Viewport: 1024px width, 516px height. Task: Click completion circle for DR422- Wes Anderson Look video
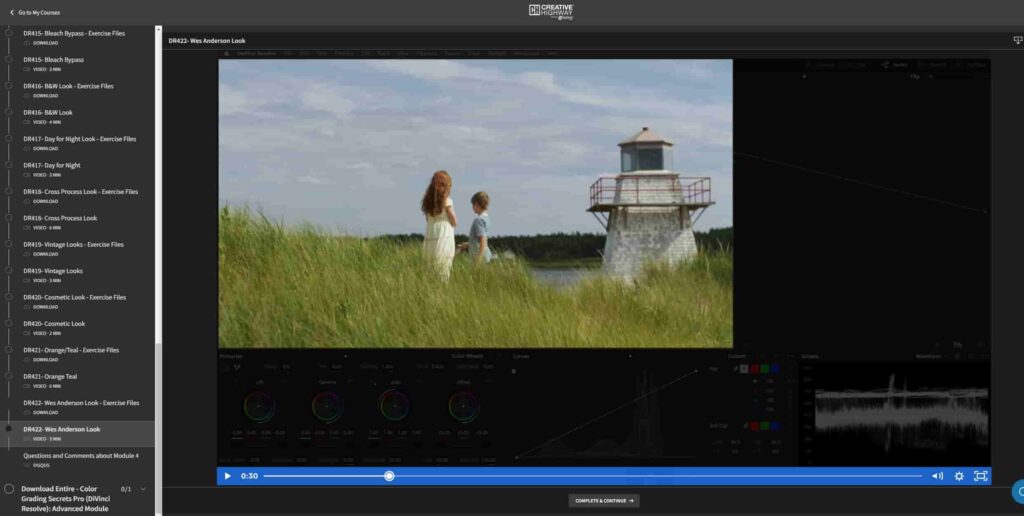9,429
